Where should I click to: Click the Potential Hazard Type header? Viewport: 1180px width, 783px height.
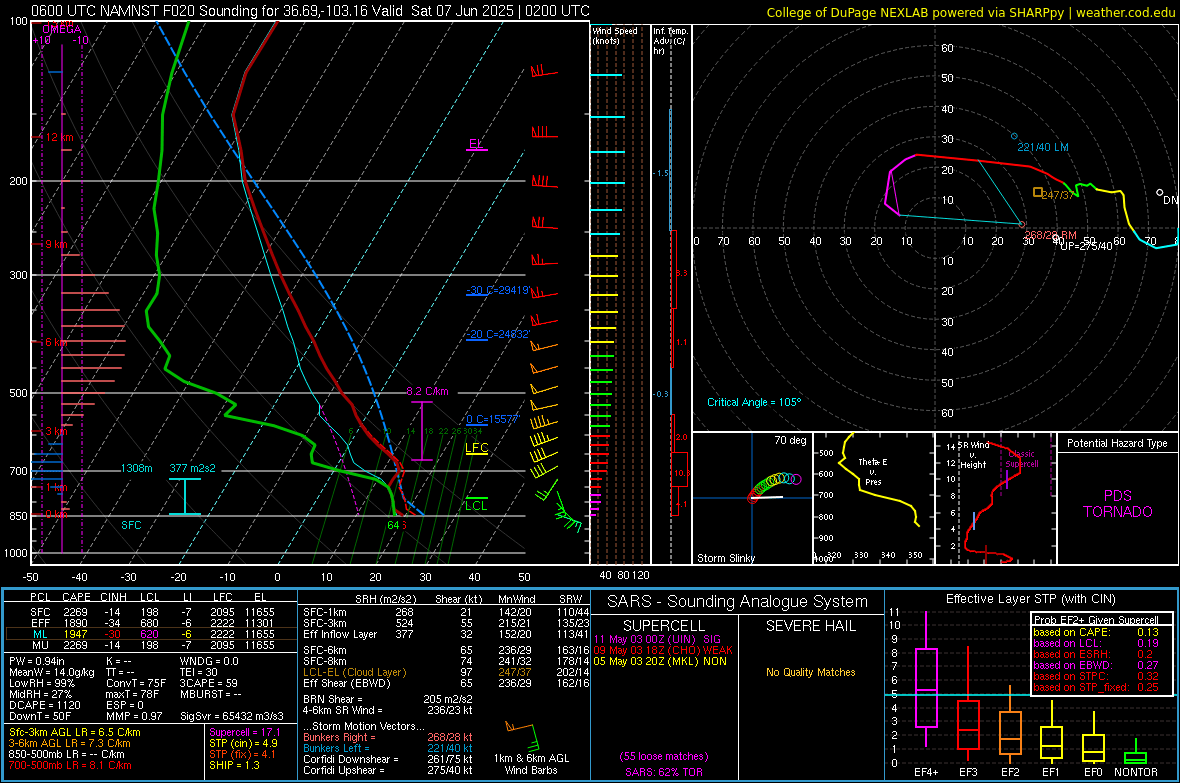[1118, 443]
